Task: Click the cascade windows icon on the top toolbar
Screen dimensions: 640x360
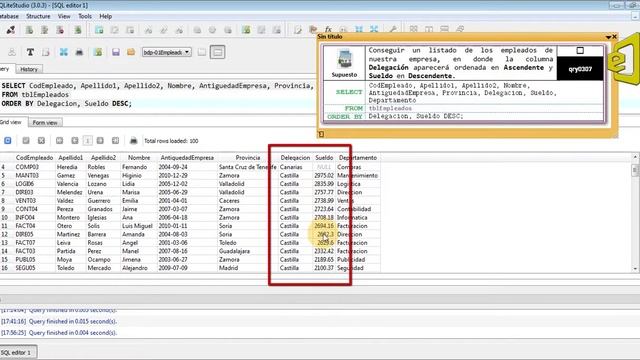Action: coord(460,29)
